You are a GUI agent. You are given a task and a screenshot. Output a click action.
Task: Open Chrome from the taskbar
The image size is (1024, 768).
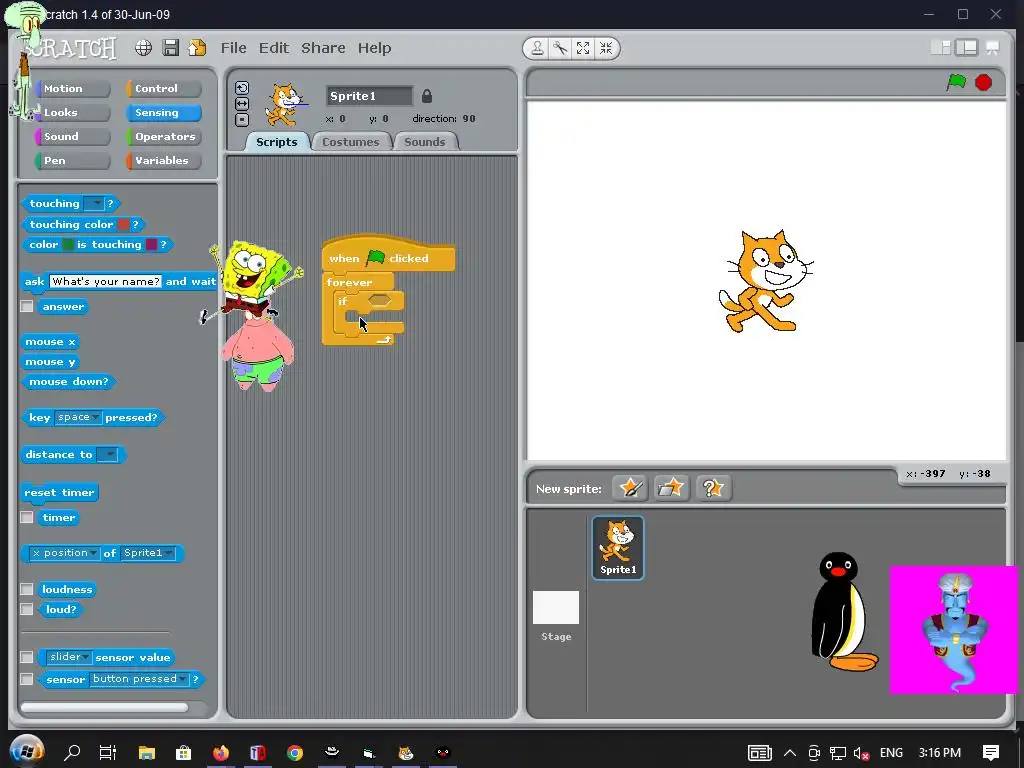pos(295,753)
